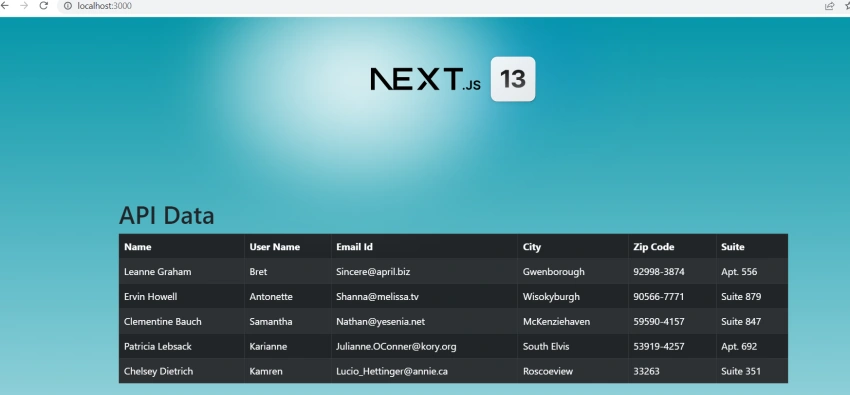
Task: Click the Sincere@april.biz email cell
Action: 424,271
